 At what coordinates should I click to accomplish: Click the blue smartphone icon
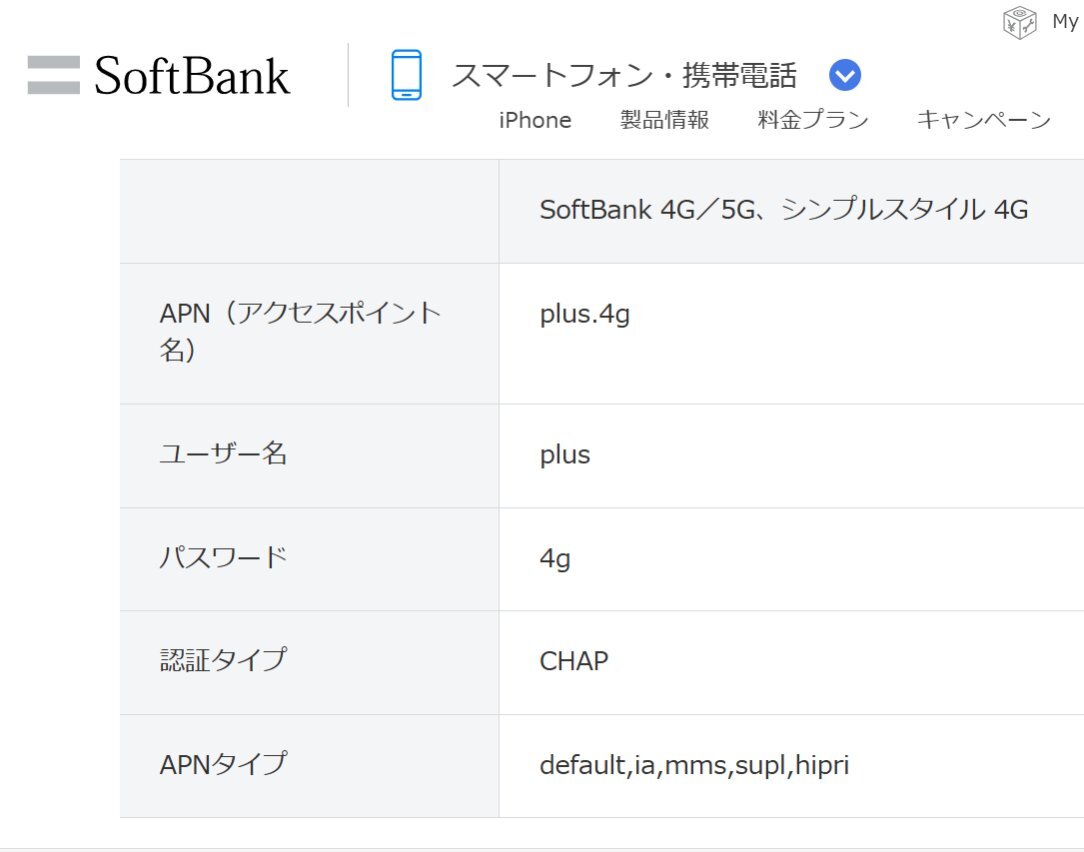click(x=406, y=75)
